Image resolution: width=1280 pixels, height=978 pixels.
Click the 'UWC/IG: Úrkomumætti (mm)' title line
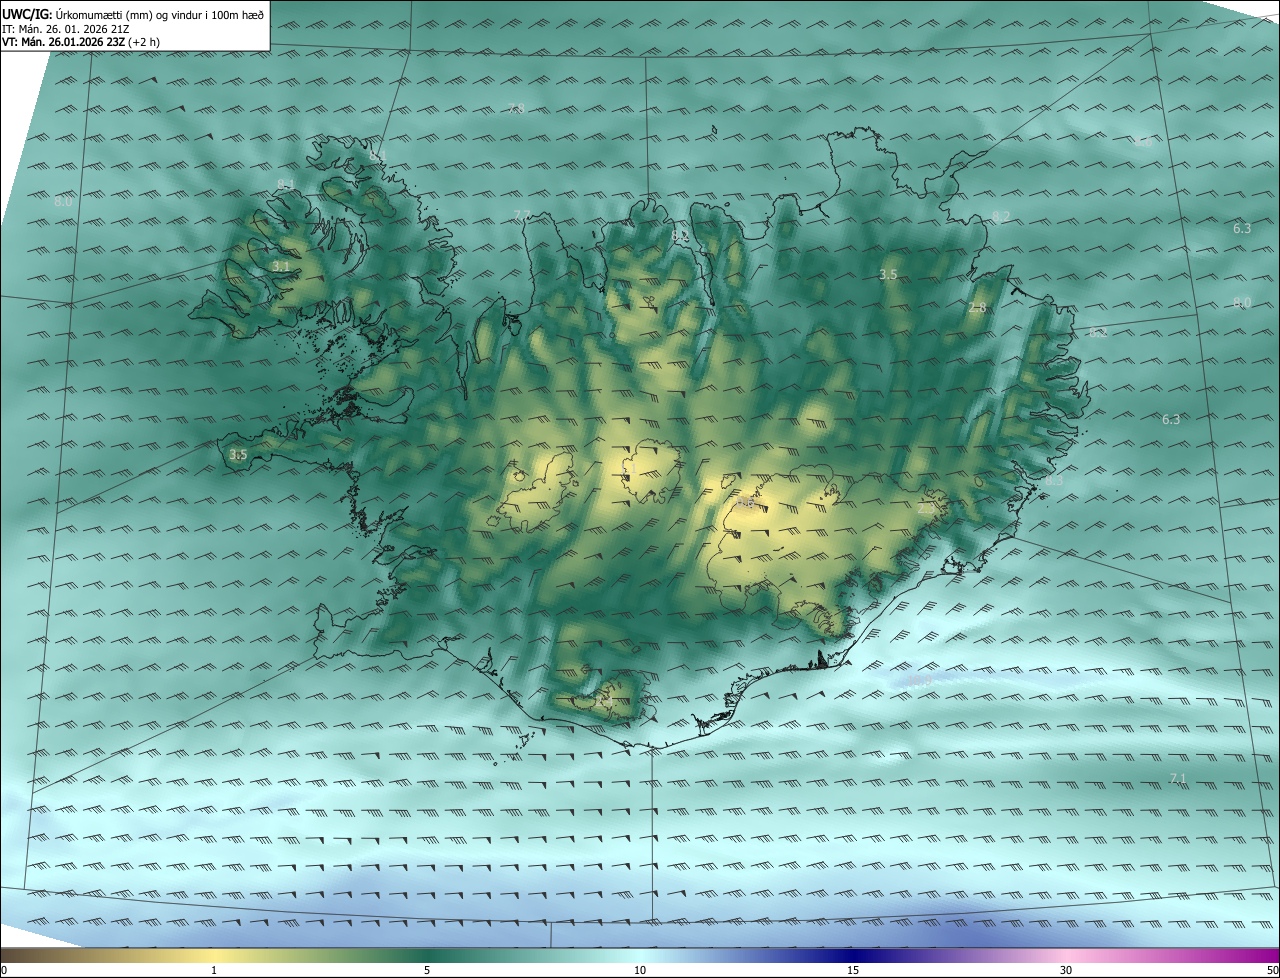pos(134,14)
